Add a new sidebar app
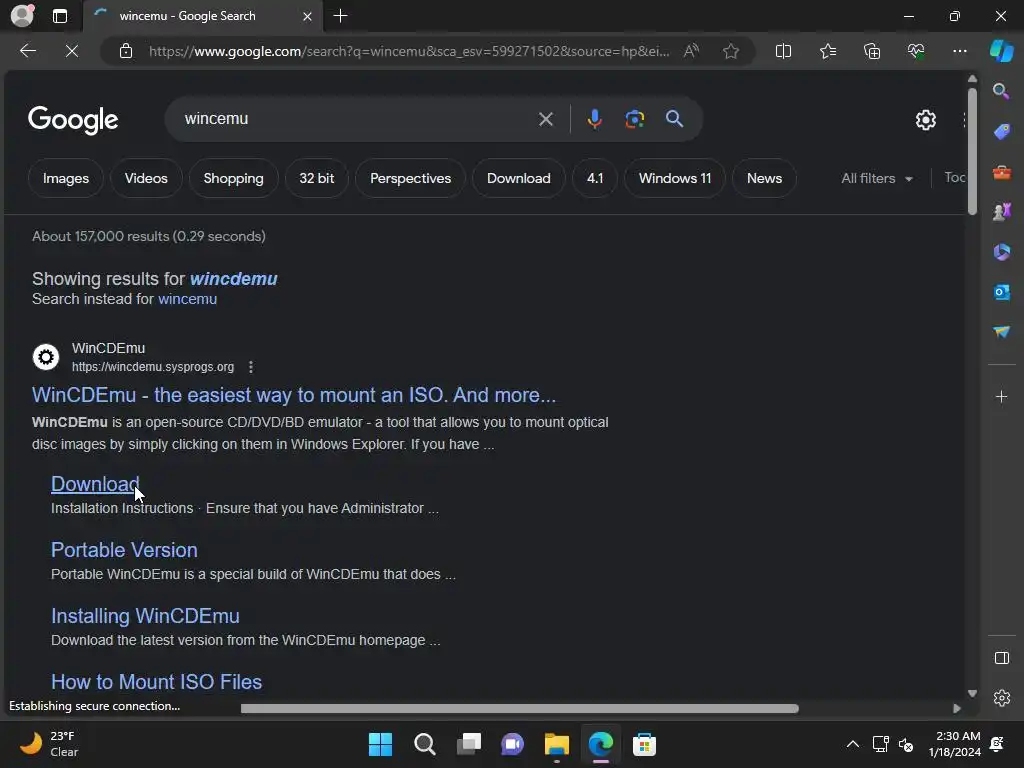The image size is (1024, 768). 1001,396
